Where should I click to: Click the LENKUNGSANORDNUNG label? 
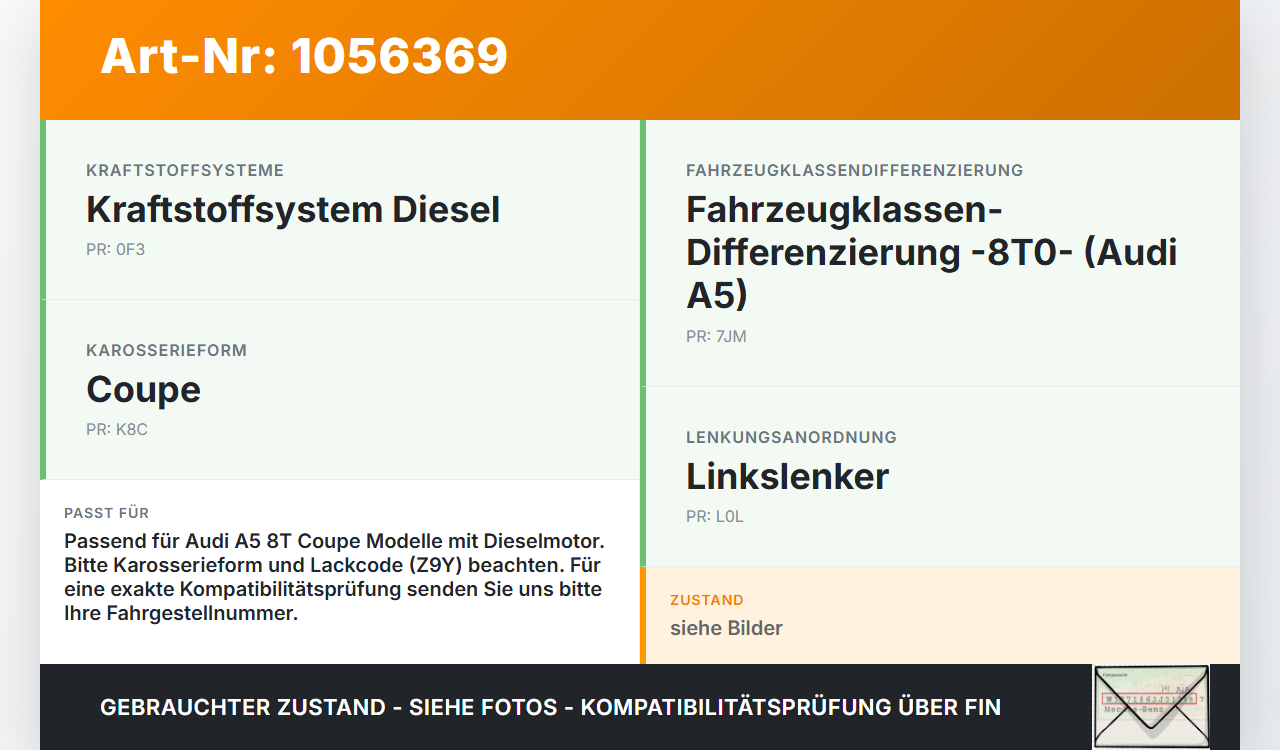(791, 437)
